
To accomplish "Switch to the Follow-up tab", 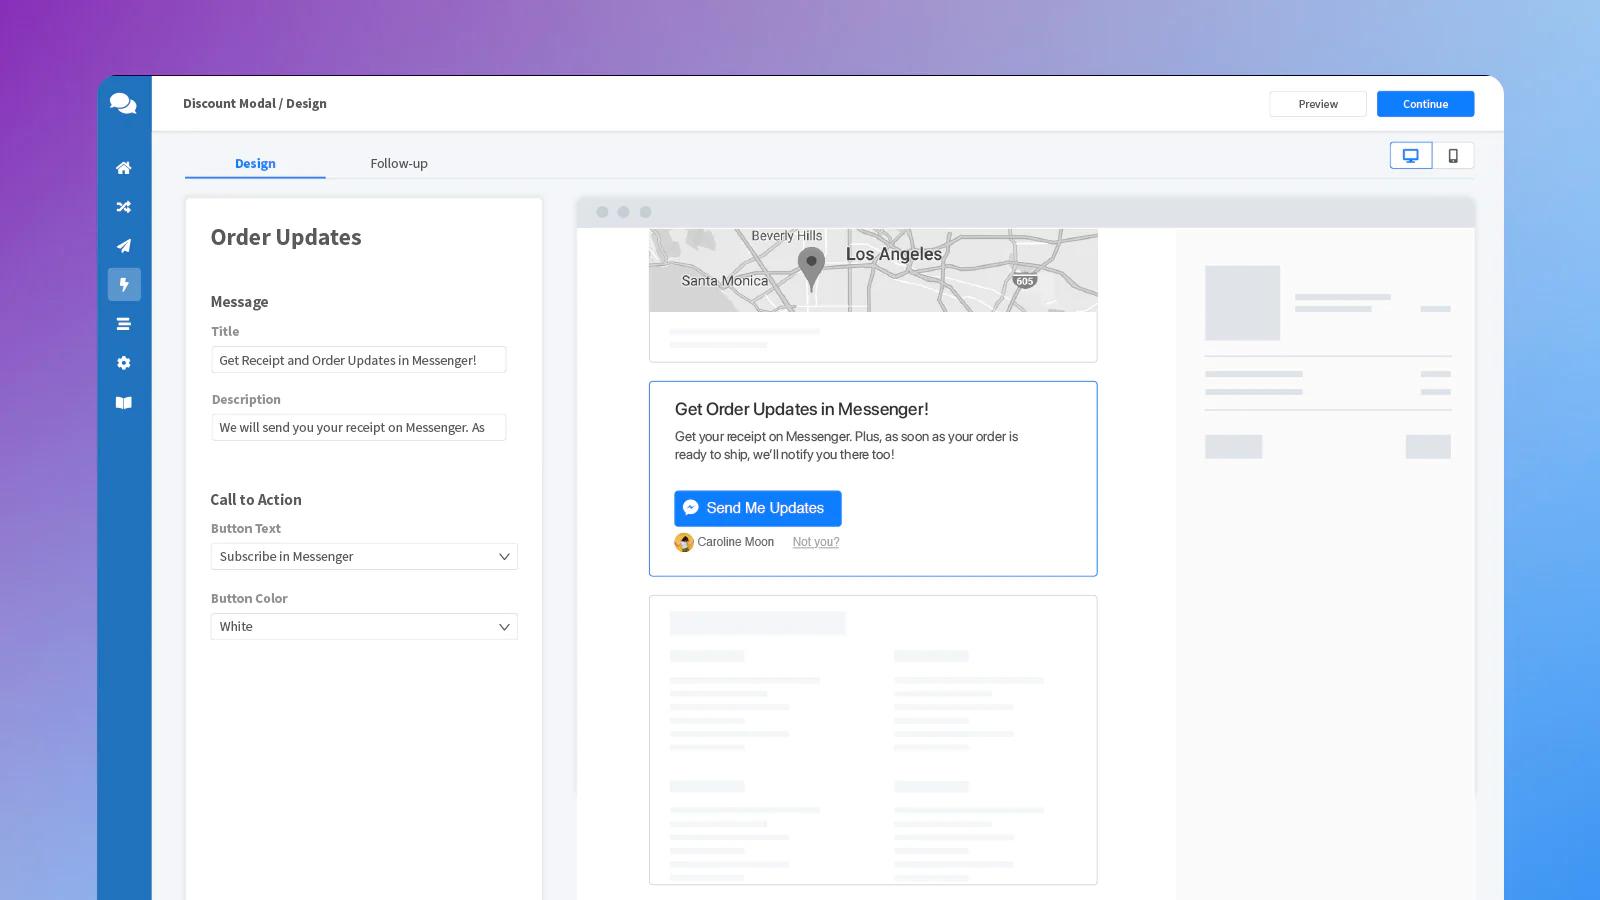I will point(399,163).
